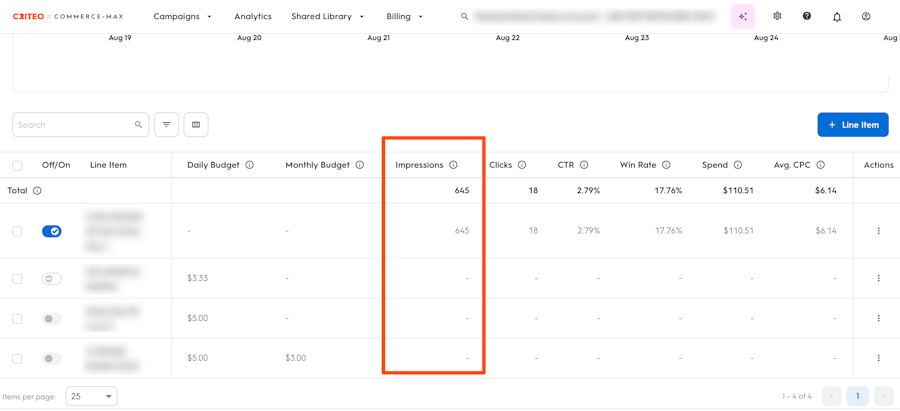This screenshot has width=900, height=411.
Task: Open the filter icon button
Action: [x=166, y=125]
